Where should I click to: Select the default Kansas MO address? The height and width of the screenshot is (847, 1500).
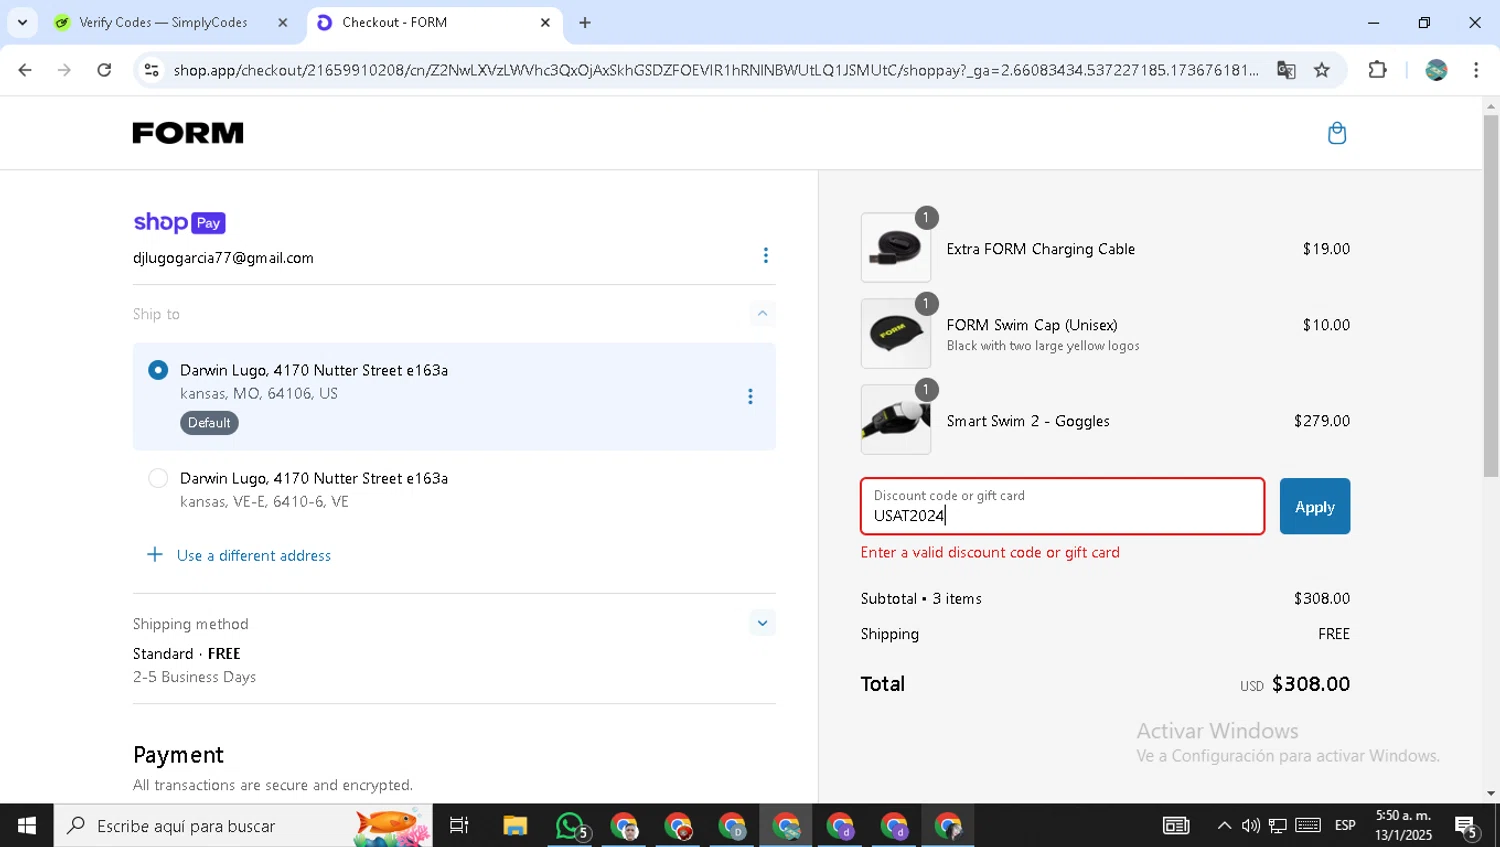[158, 370]
